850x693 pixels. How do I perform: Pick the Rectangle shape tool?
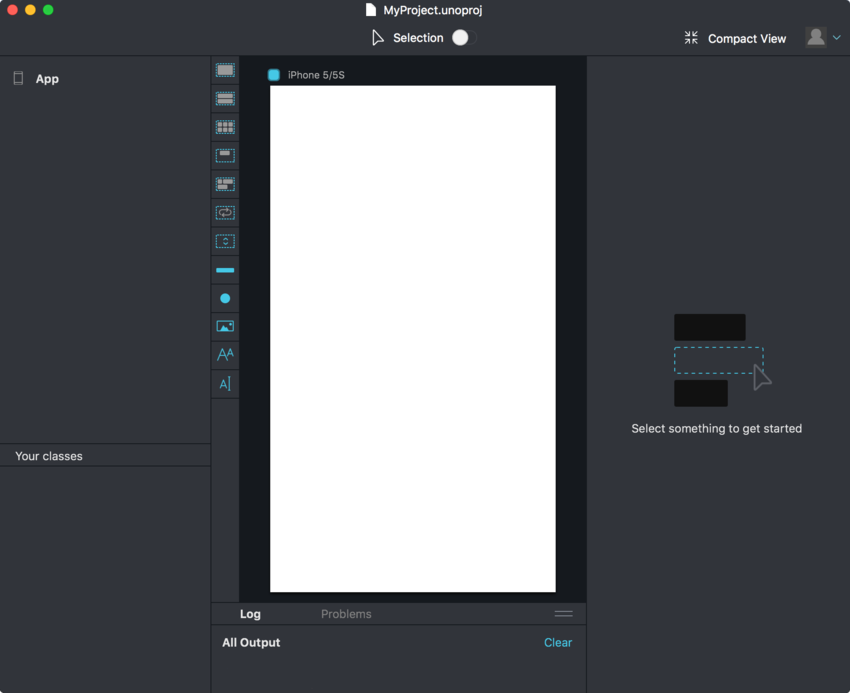pos(225,270)
